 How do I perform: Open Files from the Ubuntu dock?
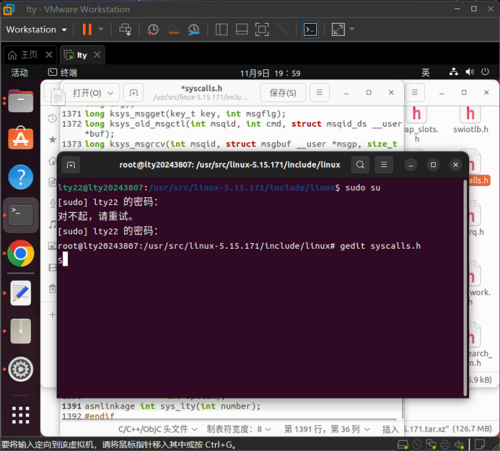click(21, 101)
